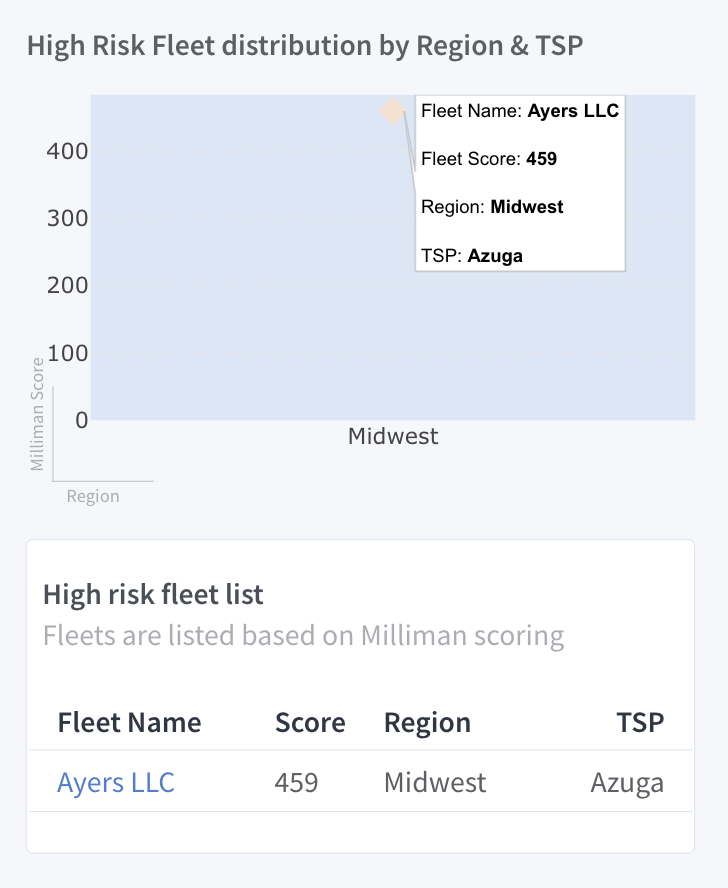
Task: Click the High risk fleet list heading
Action: [153, 595]
